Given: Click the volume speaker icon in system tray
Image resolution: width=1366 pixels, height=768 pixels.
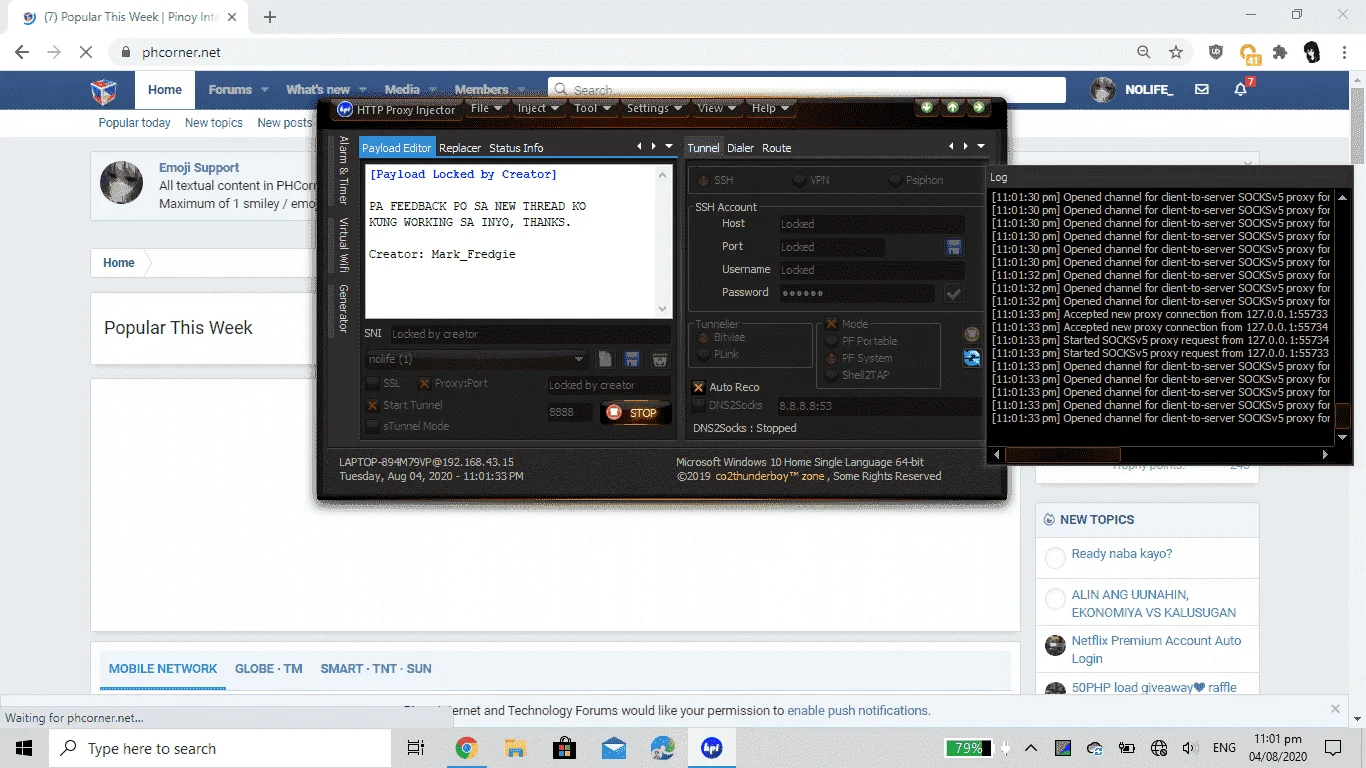Looking at the screenshot, I should click(1190, 748).
